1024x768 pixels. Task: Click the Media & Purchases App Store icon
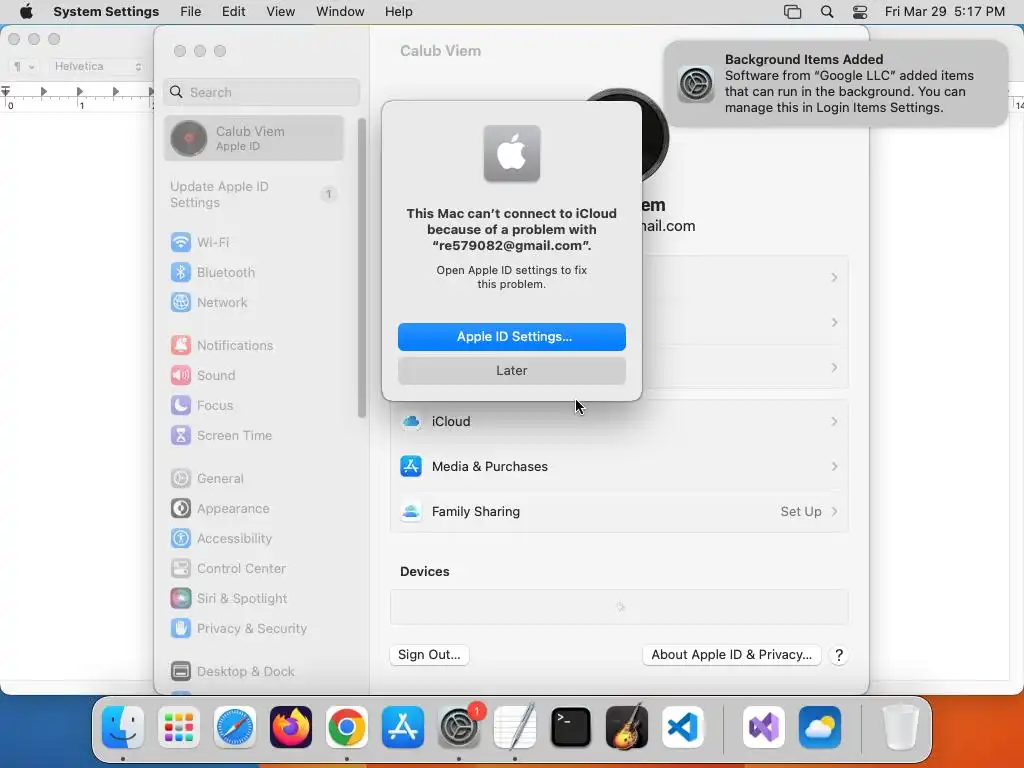[411, 467]
